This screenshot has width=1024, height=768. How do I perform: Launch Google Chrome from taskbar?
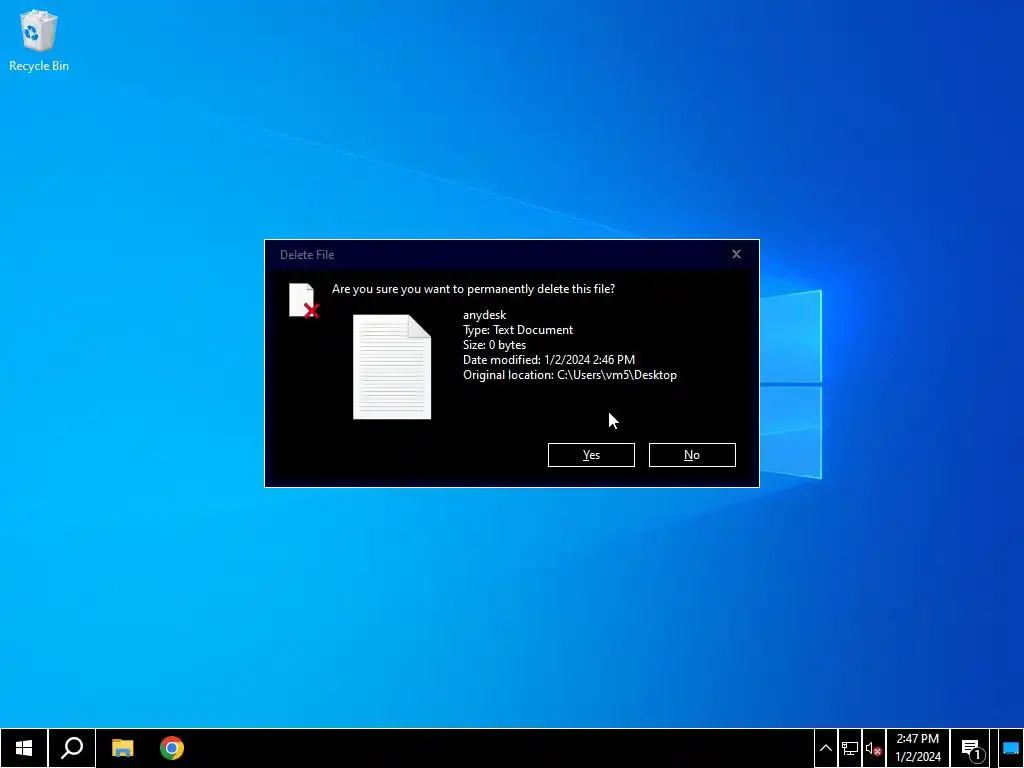tap(172, 748)
